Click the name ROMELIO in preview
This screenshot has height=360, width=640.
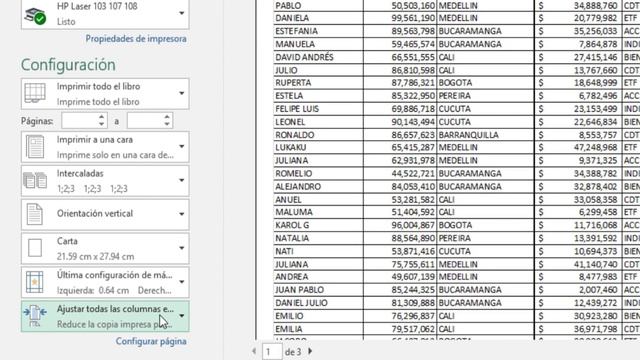293,173
